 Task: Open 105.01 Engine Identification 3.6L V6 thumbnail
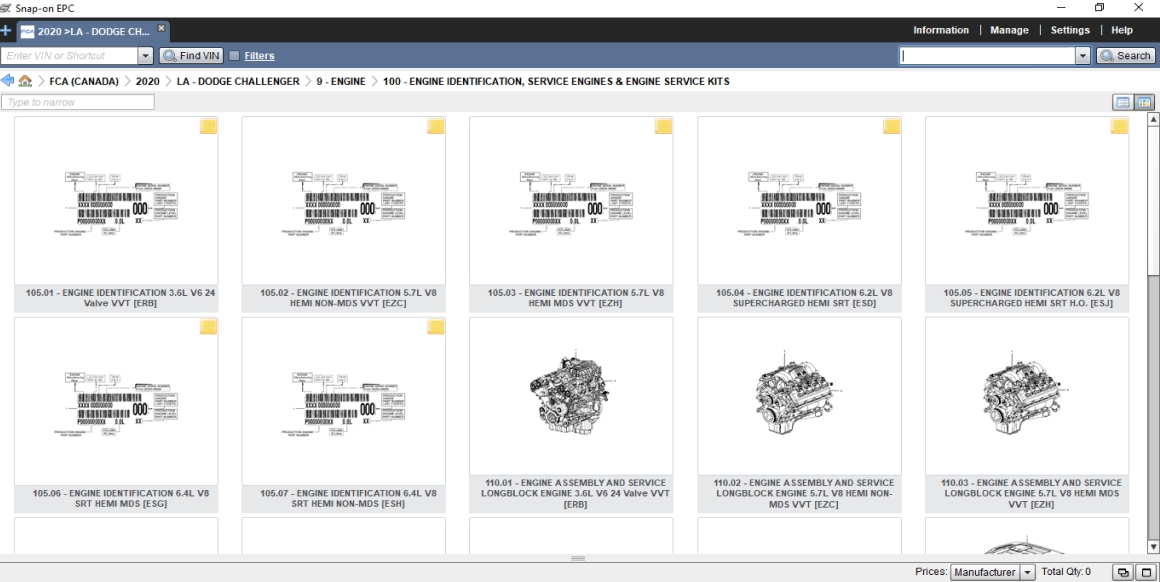click(x=116, y=201)
